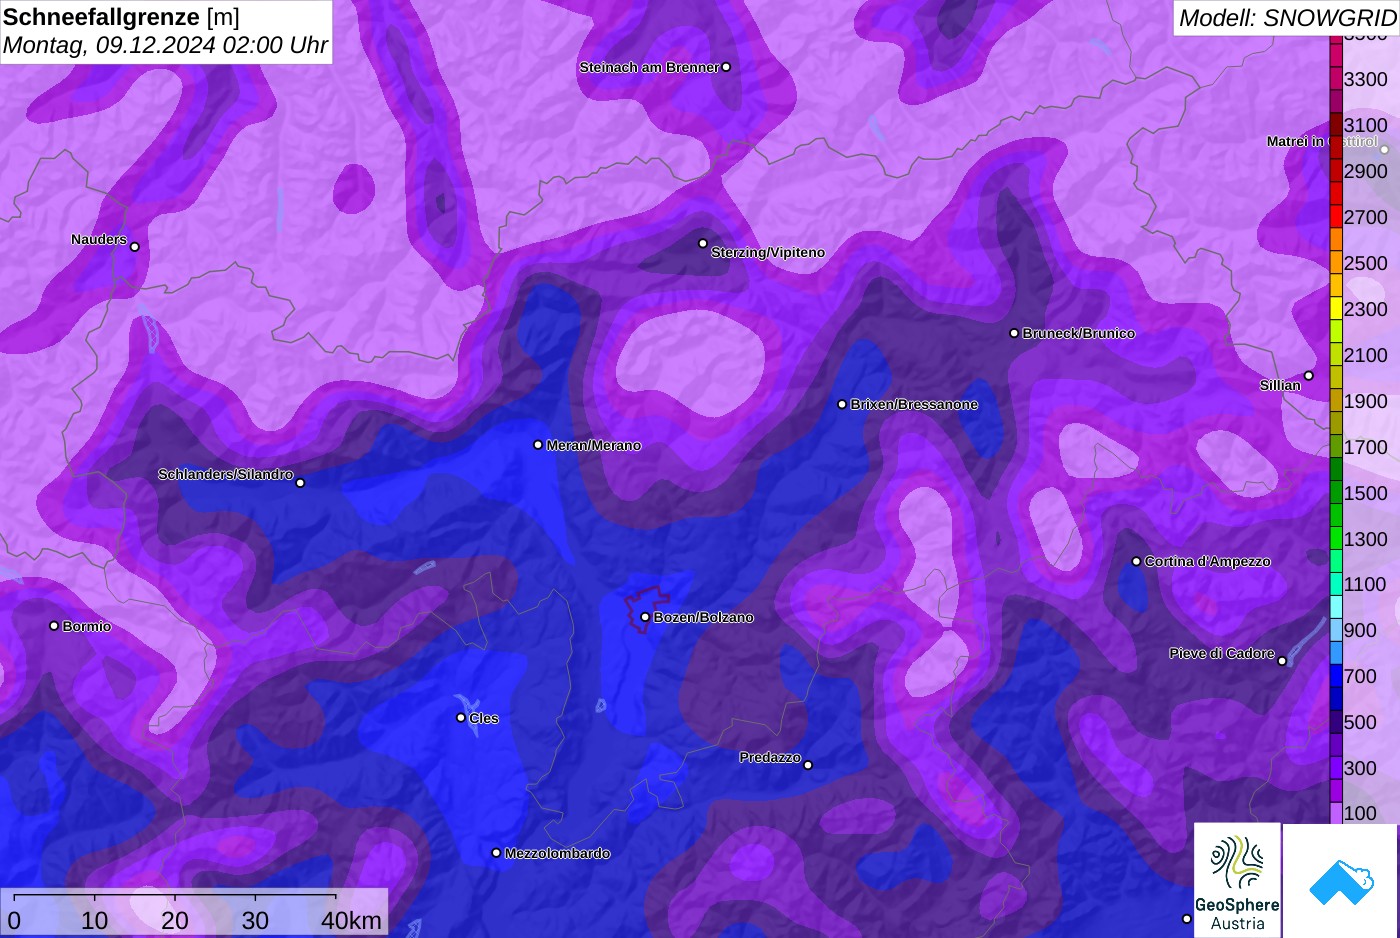Click the Cles city marker

coord(461,717)
